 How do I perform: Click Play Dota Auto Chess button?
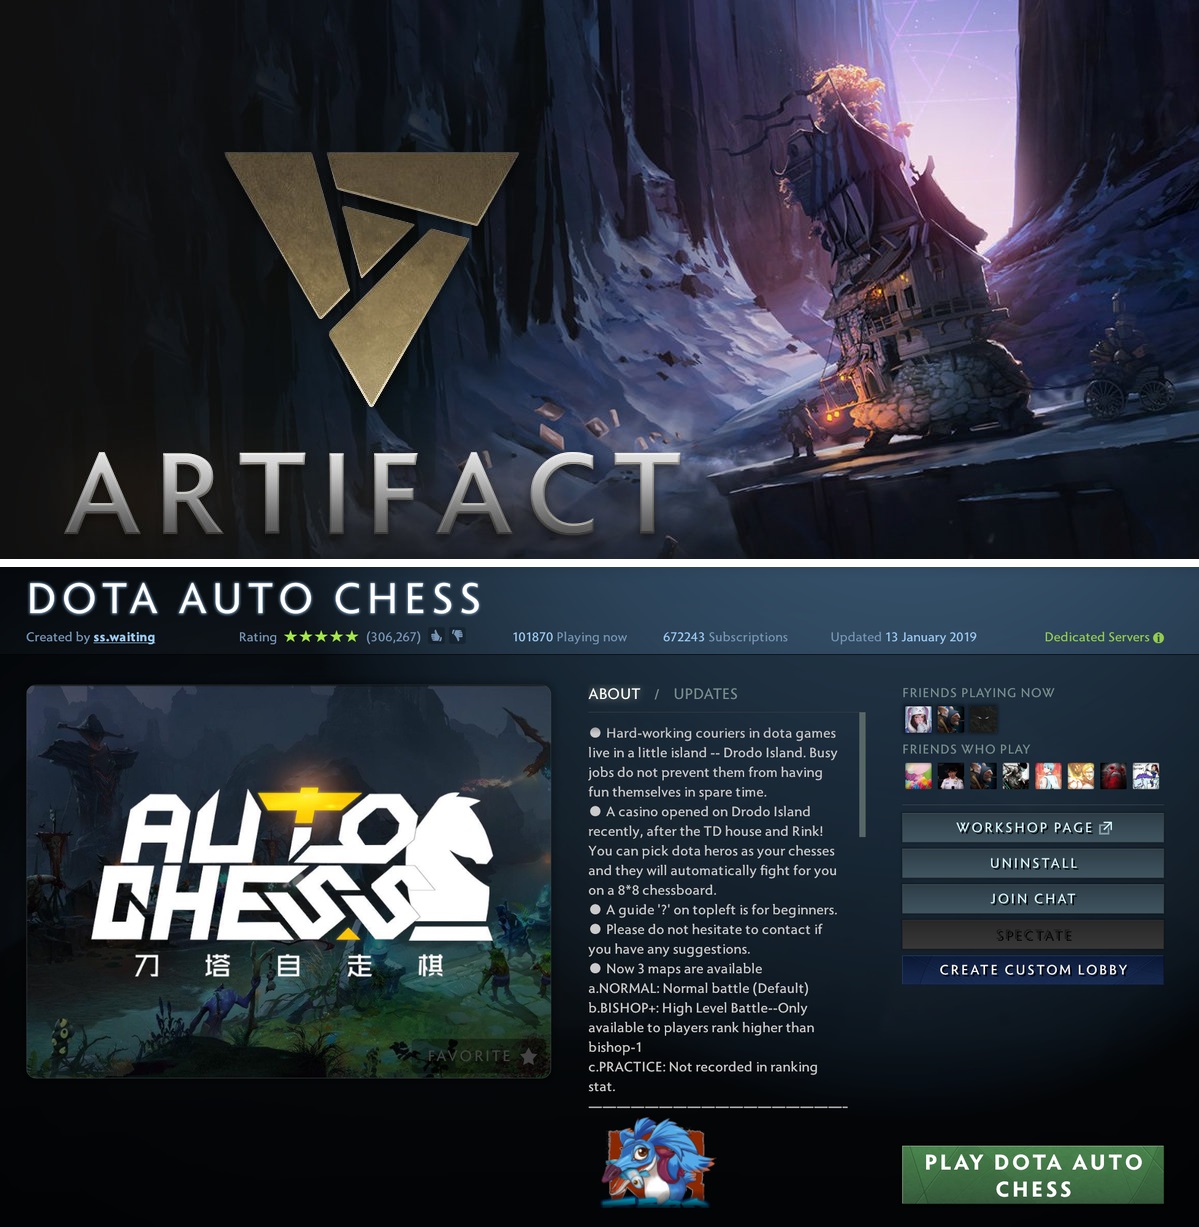point(1033,1175)
